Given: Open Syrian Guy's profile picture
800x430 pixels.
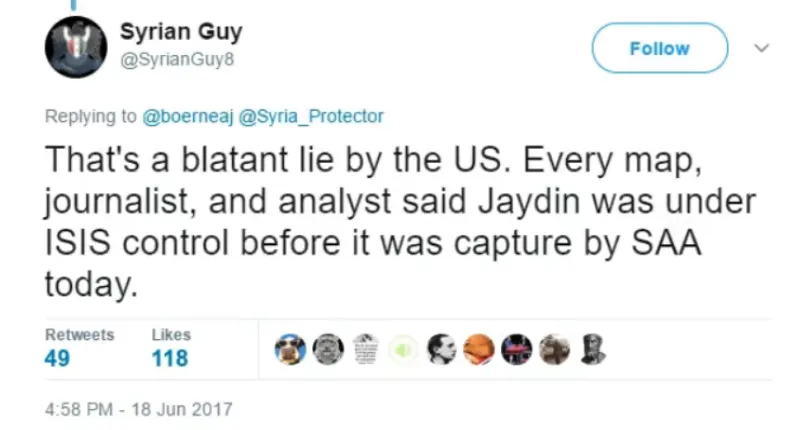Looking at the screenshot, I should [x=76, y=47].
